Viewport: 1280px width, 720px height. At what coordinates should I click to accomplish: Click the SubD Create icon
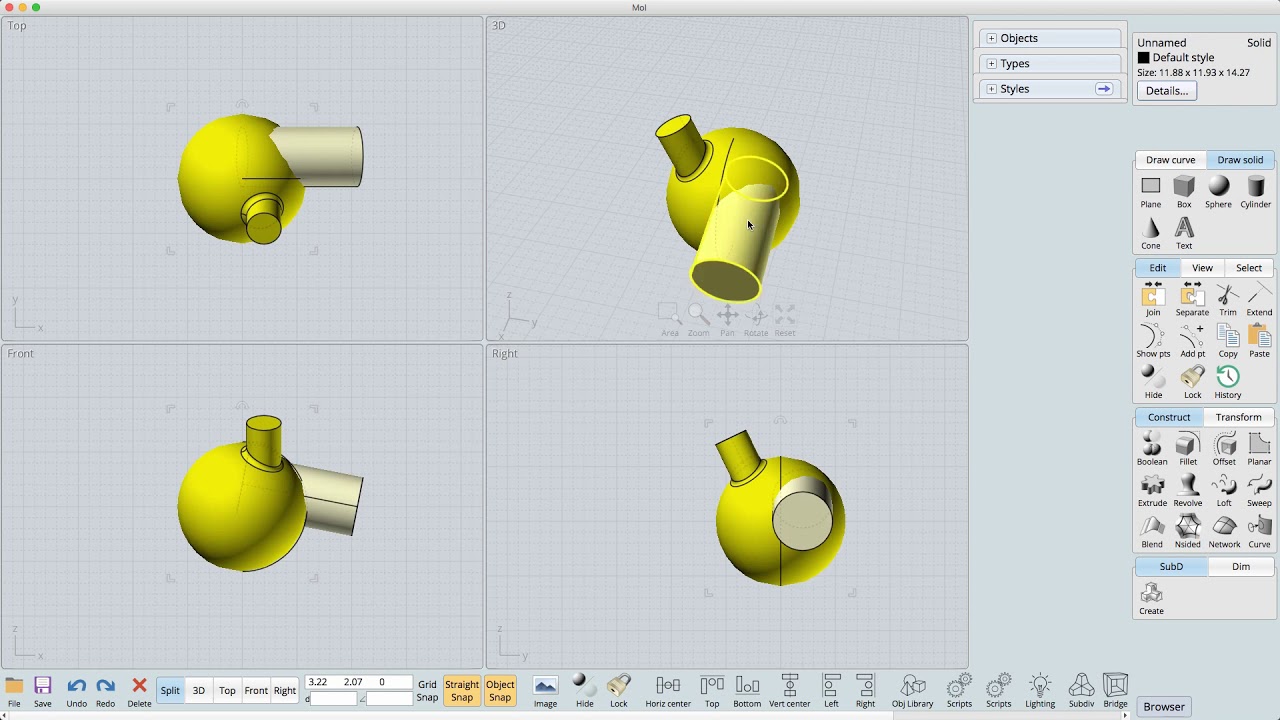pyautogui.click(x=1151, y=598)
